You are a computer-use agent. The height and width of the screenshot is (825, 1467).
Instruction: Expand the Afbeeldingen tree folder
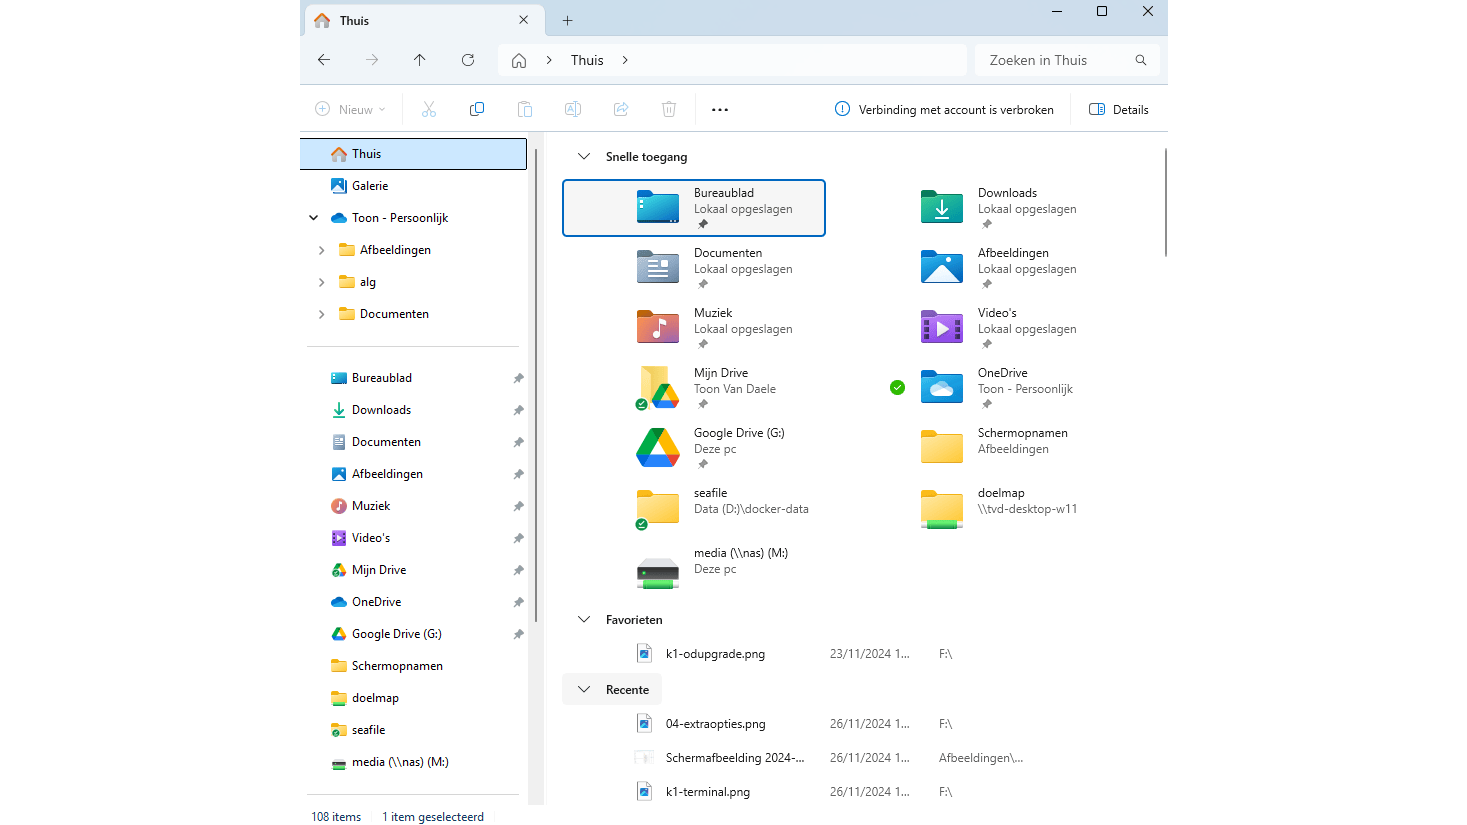point(321,250)
